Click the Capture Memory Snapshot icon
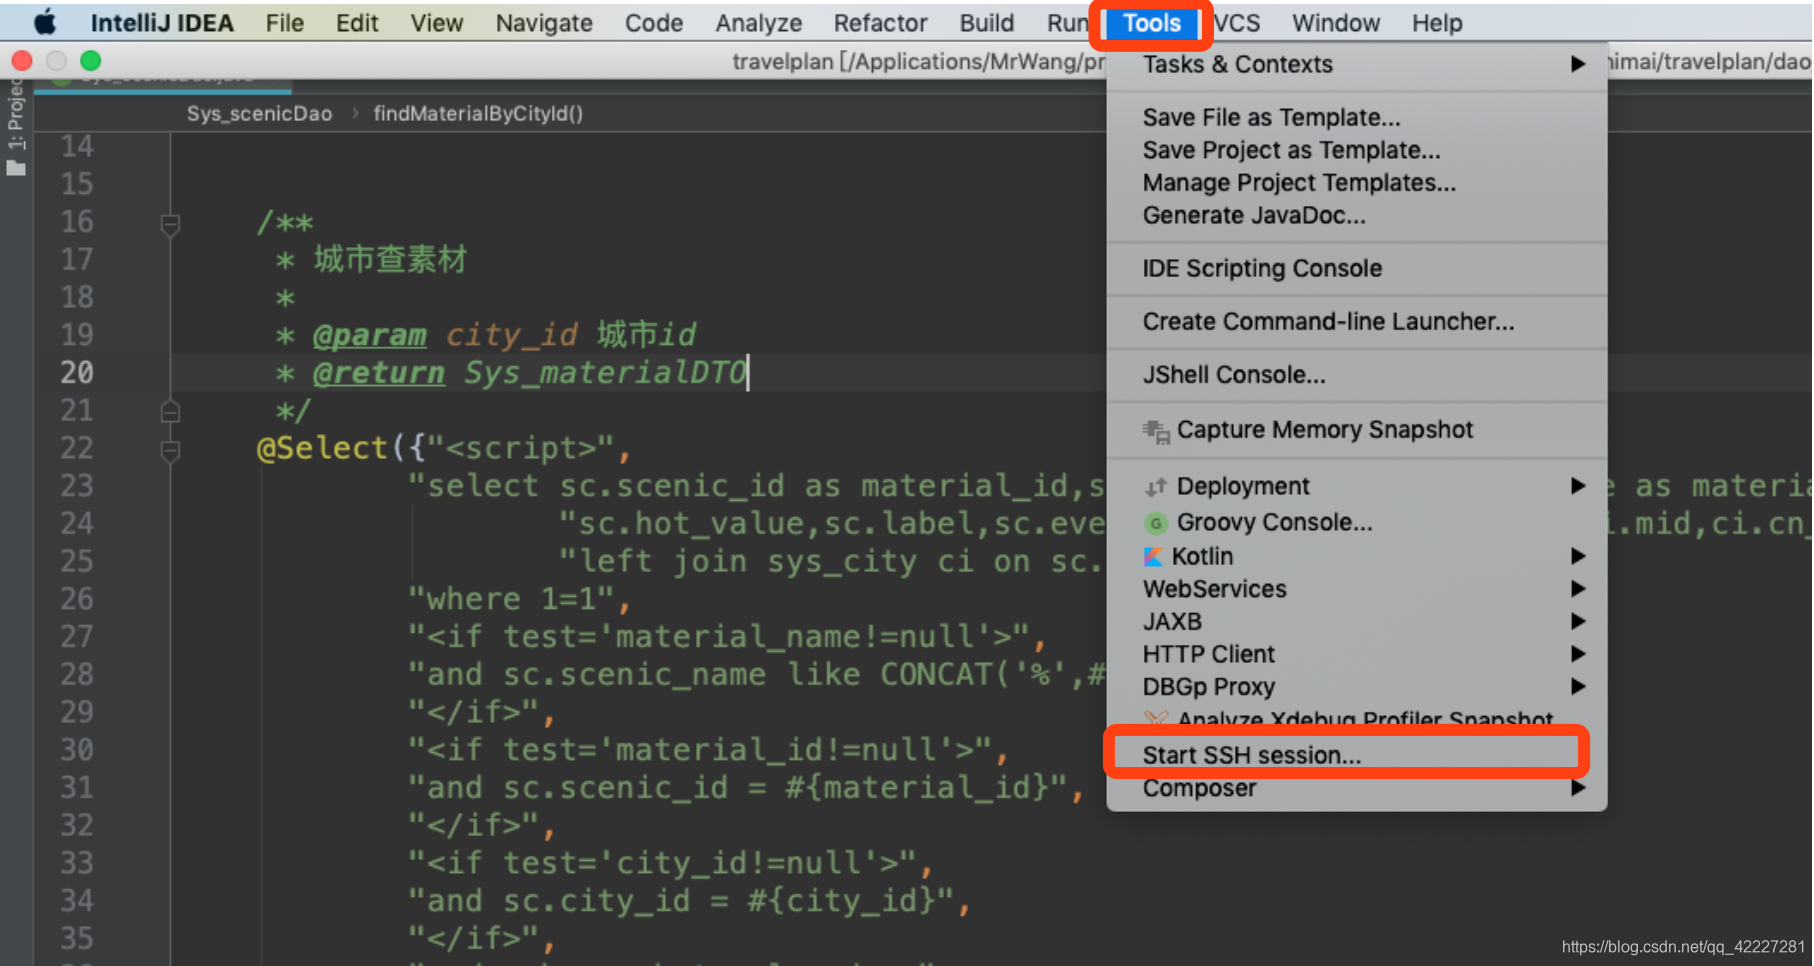The image size is (1814, 966). [1156, 431]
